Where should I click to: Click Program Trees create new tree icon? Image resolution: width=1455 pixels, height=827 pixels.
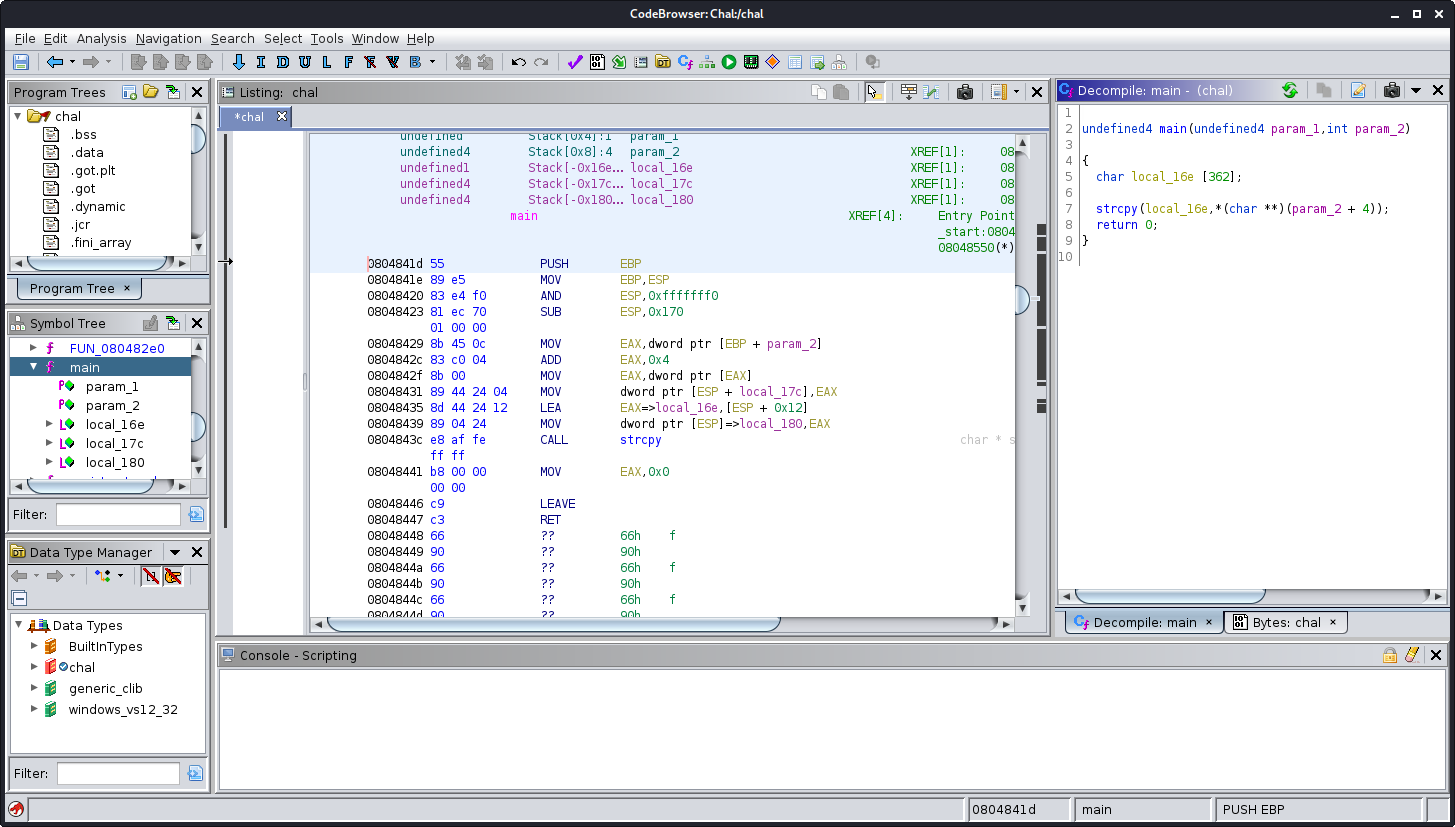(129, 92)
